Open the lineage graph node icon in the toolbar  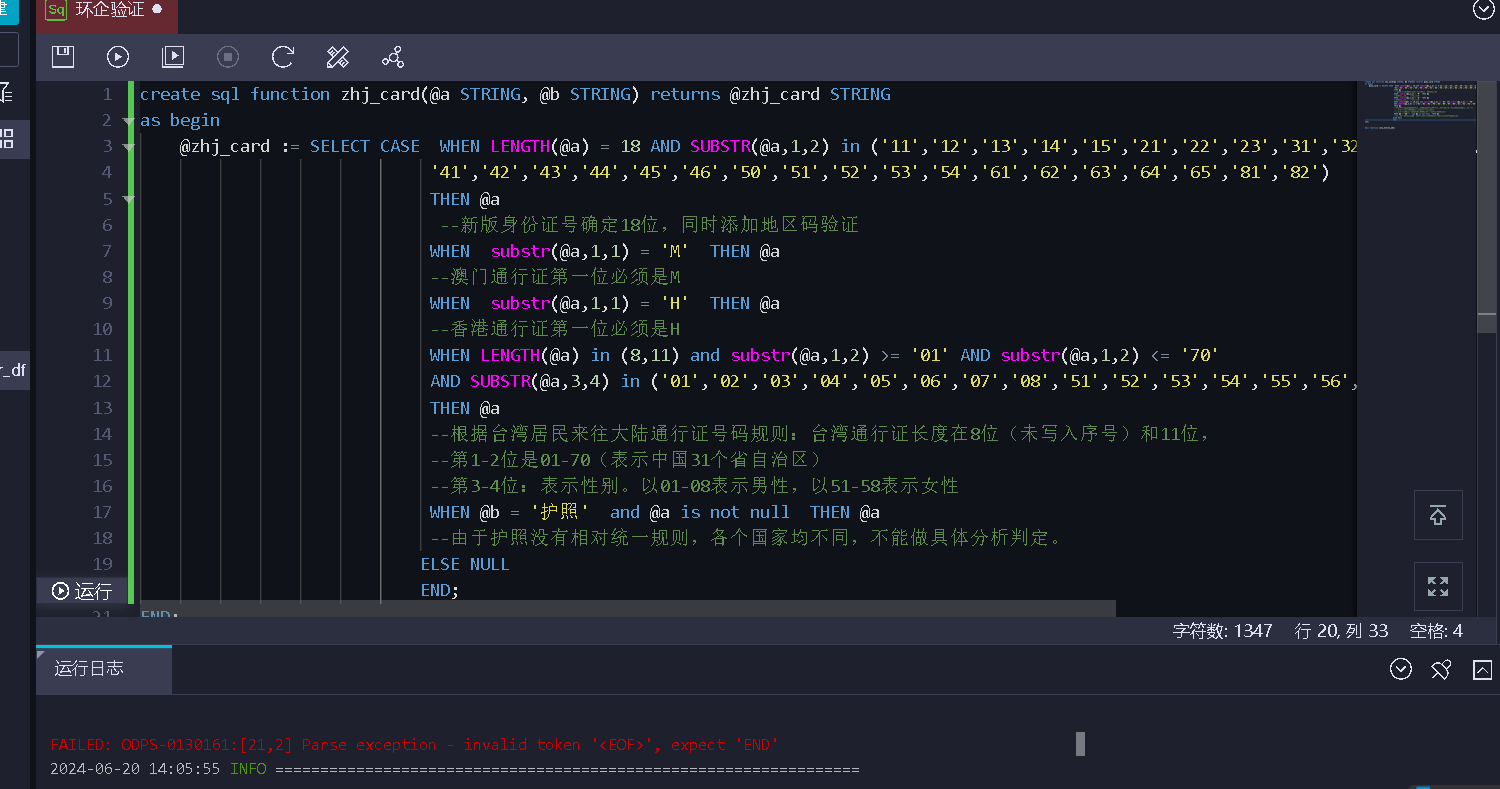(393, 57)
